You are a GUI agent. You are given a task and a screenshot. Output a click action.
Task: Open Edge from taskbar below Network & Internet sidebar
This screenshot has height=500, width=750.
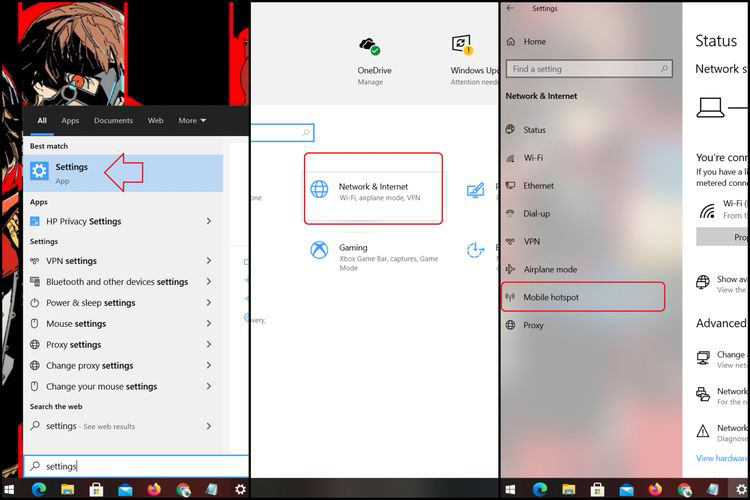540,489
